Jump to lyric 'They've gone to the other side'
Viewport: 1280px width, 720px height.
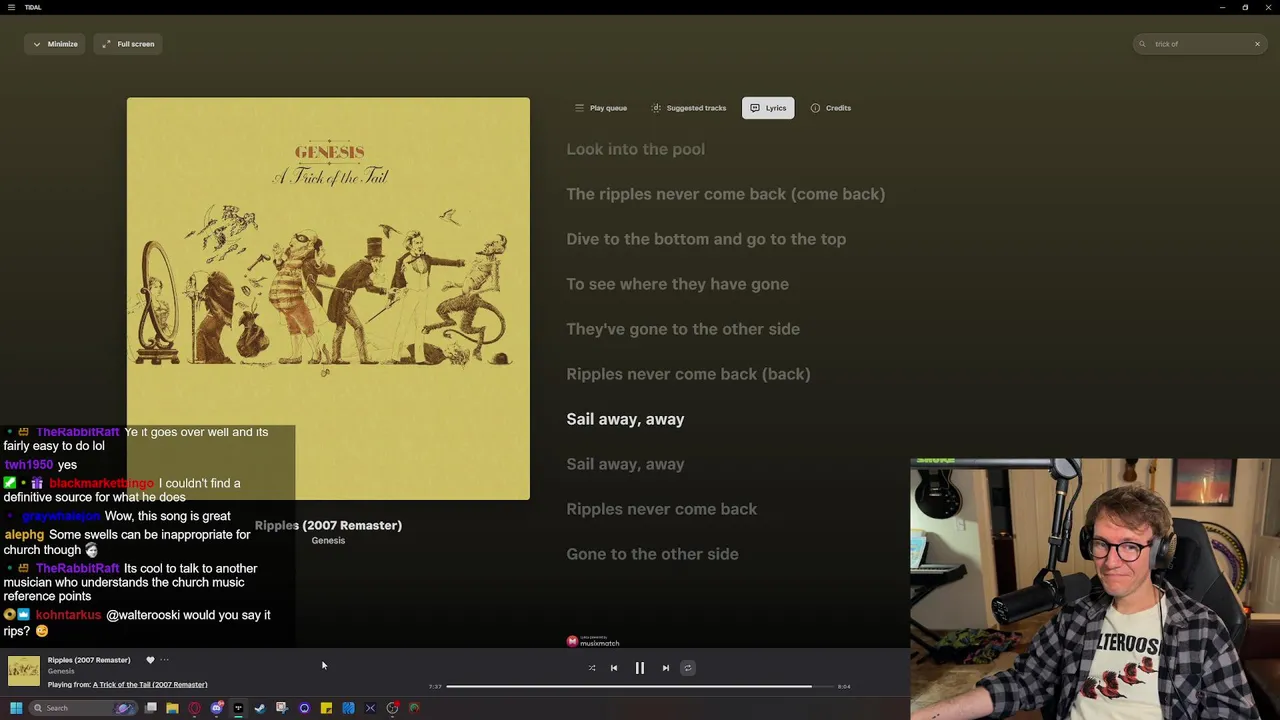point(683,329)
